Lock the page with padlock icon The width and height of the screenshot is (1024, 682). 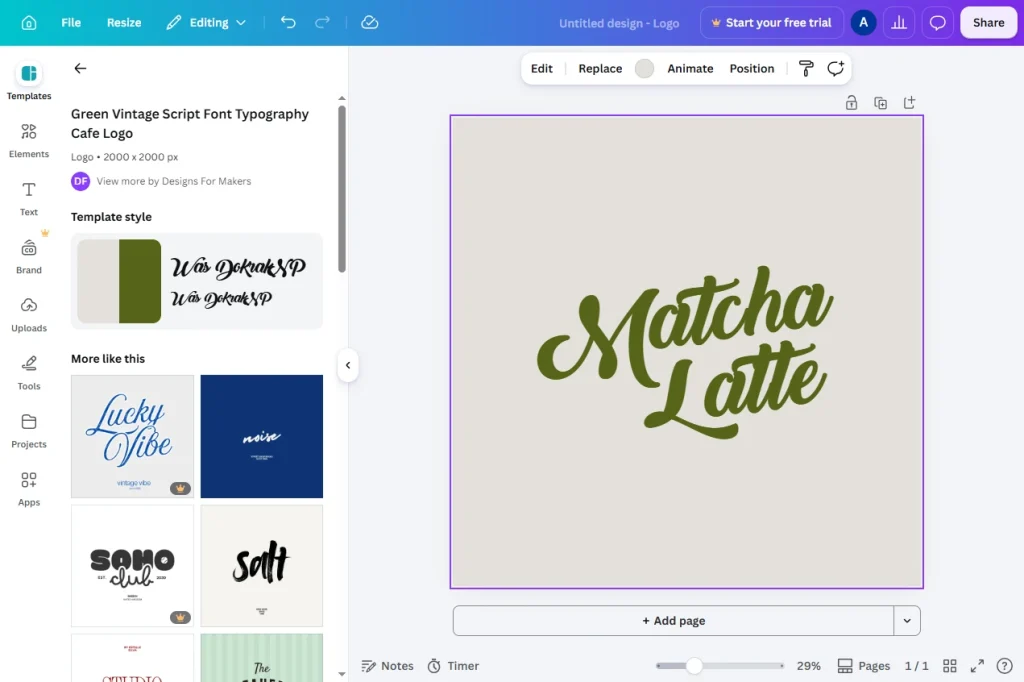(x=851, y=103)
